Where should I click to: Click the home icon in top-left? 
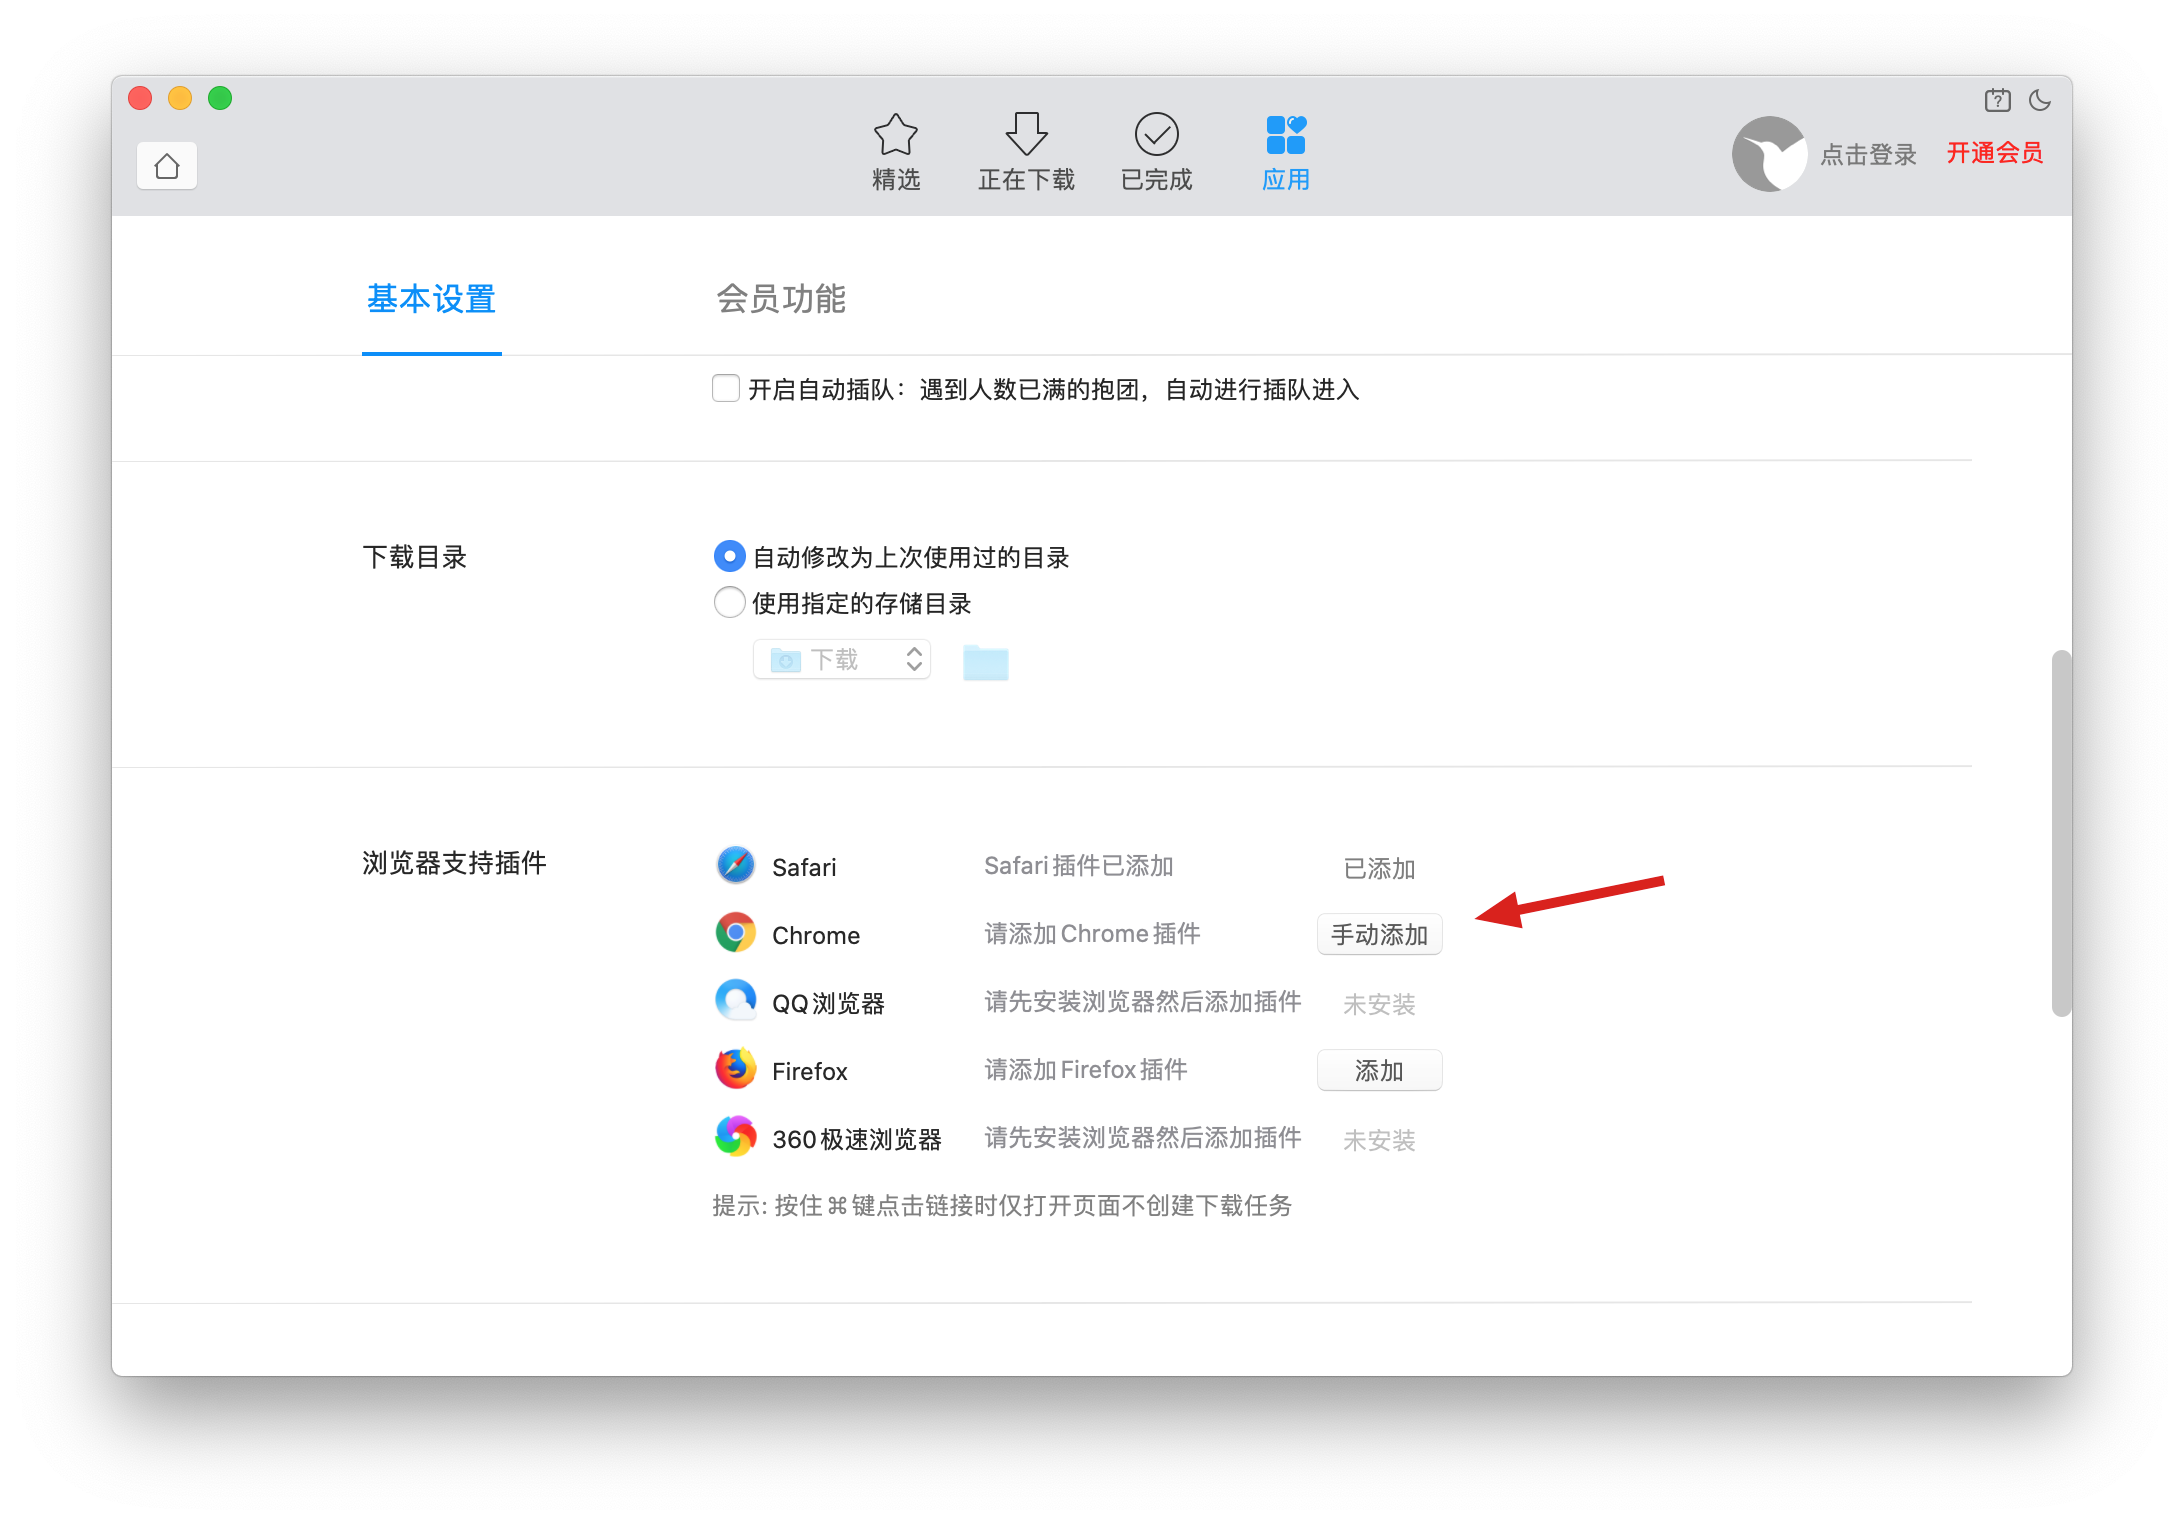[166, 165]
